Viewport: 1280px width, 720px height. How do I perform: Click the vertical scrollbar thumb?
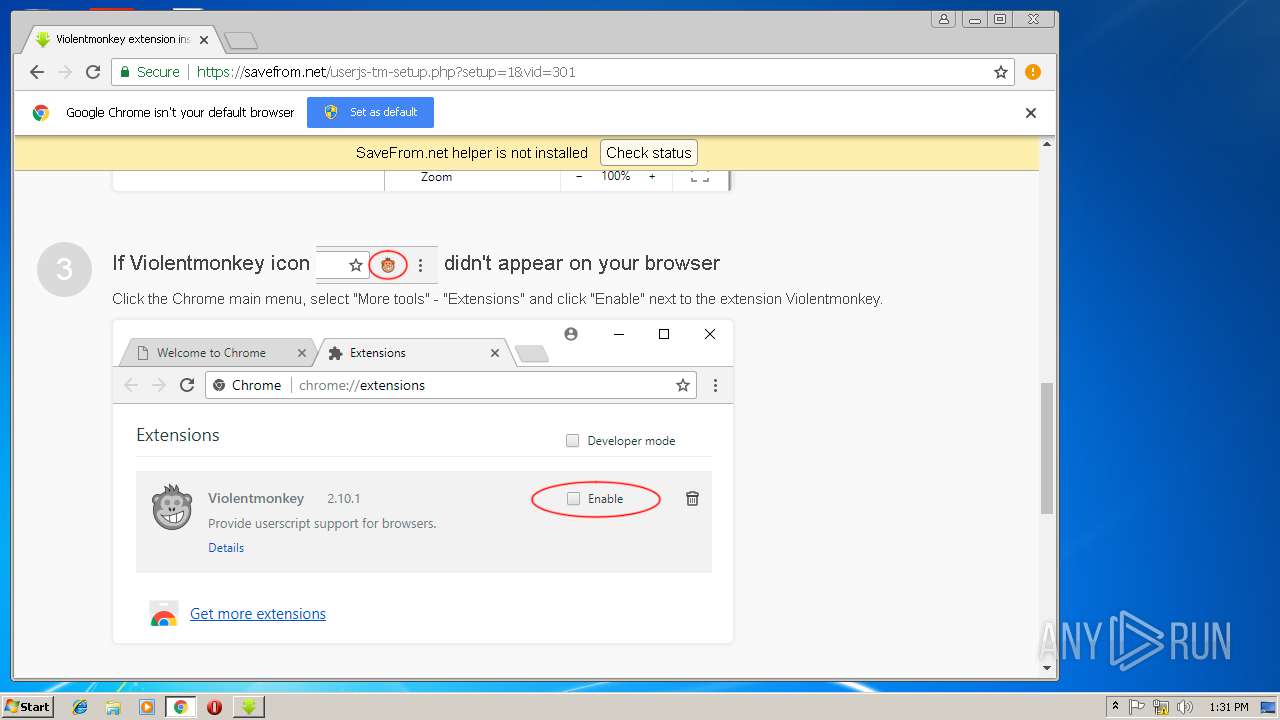pos(1048,448)
